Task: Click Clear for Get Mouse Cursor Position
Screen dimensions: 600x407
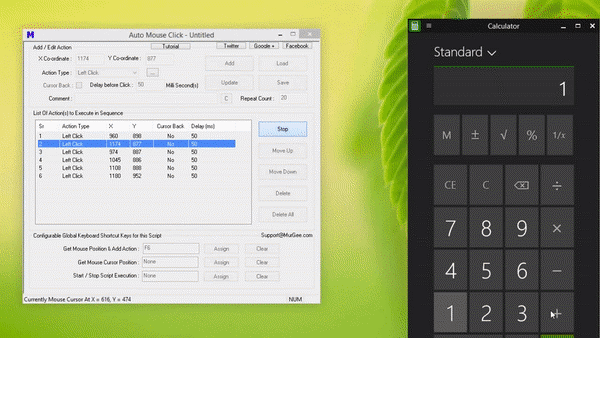Action: tap(262, 262)
